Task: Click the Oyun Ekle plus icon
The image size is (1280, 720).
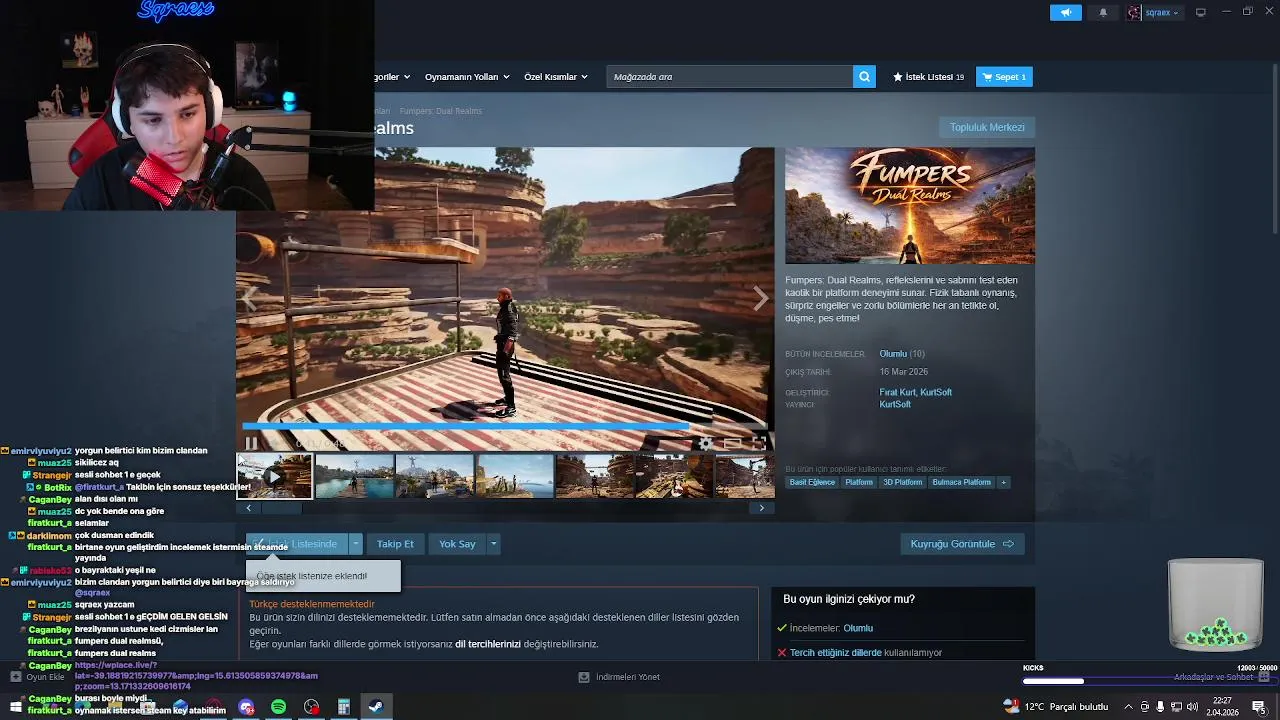Action: 15,677
